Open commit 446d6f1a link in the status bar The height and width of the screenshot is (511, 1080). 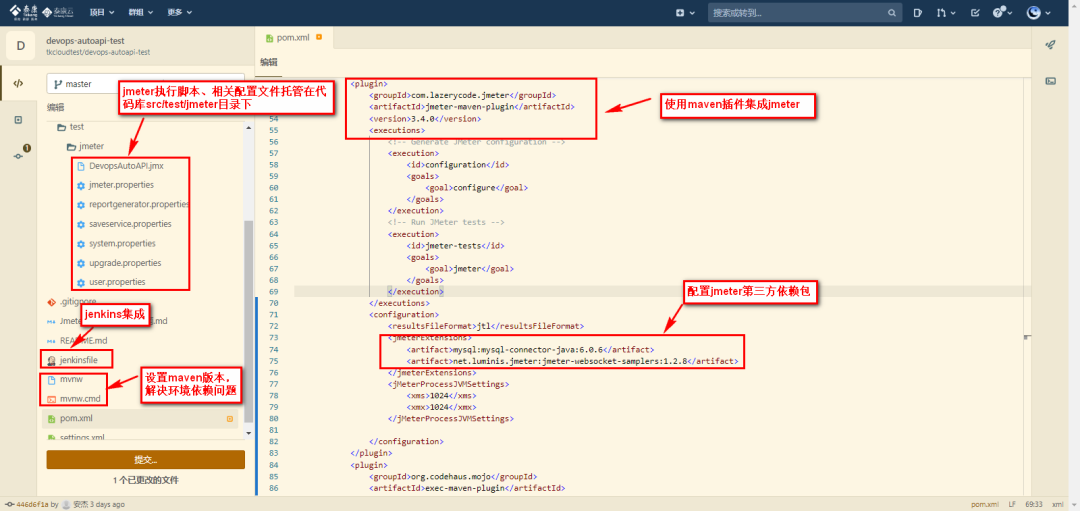pos(34,504)
